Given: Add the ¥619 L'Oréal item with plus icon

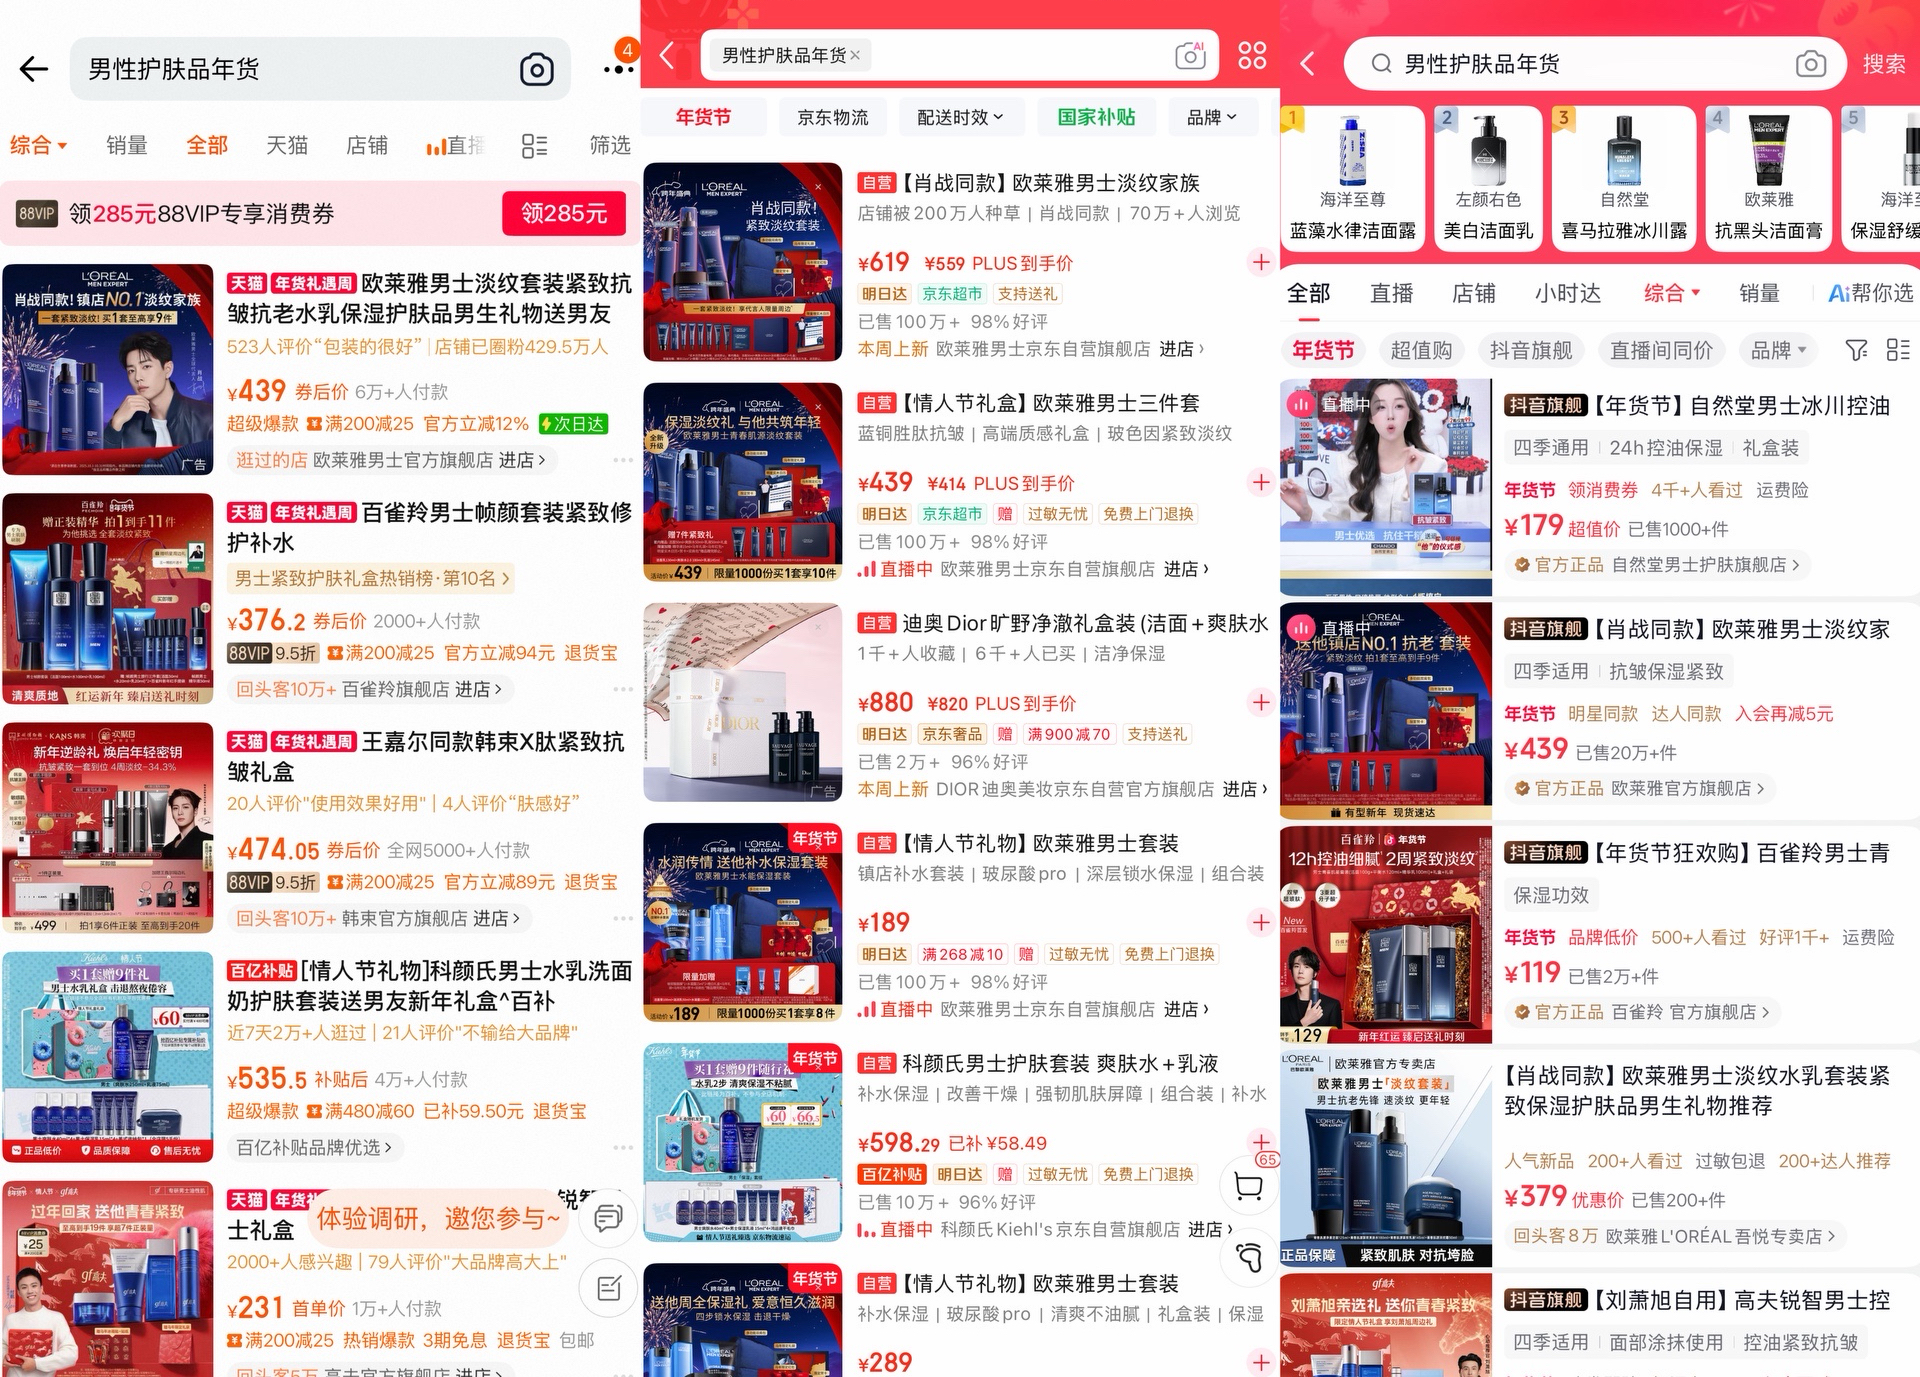Looking at the screenshot, I should click(1261, 263).
